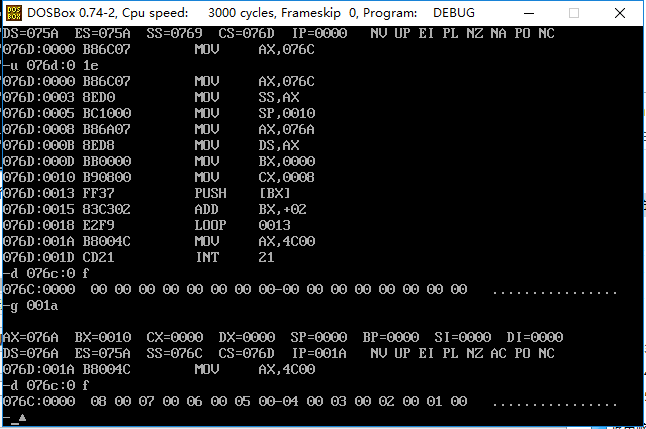Click the command '-u 076d:0 1e'

[x=51, y=66]
